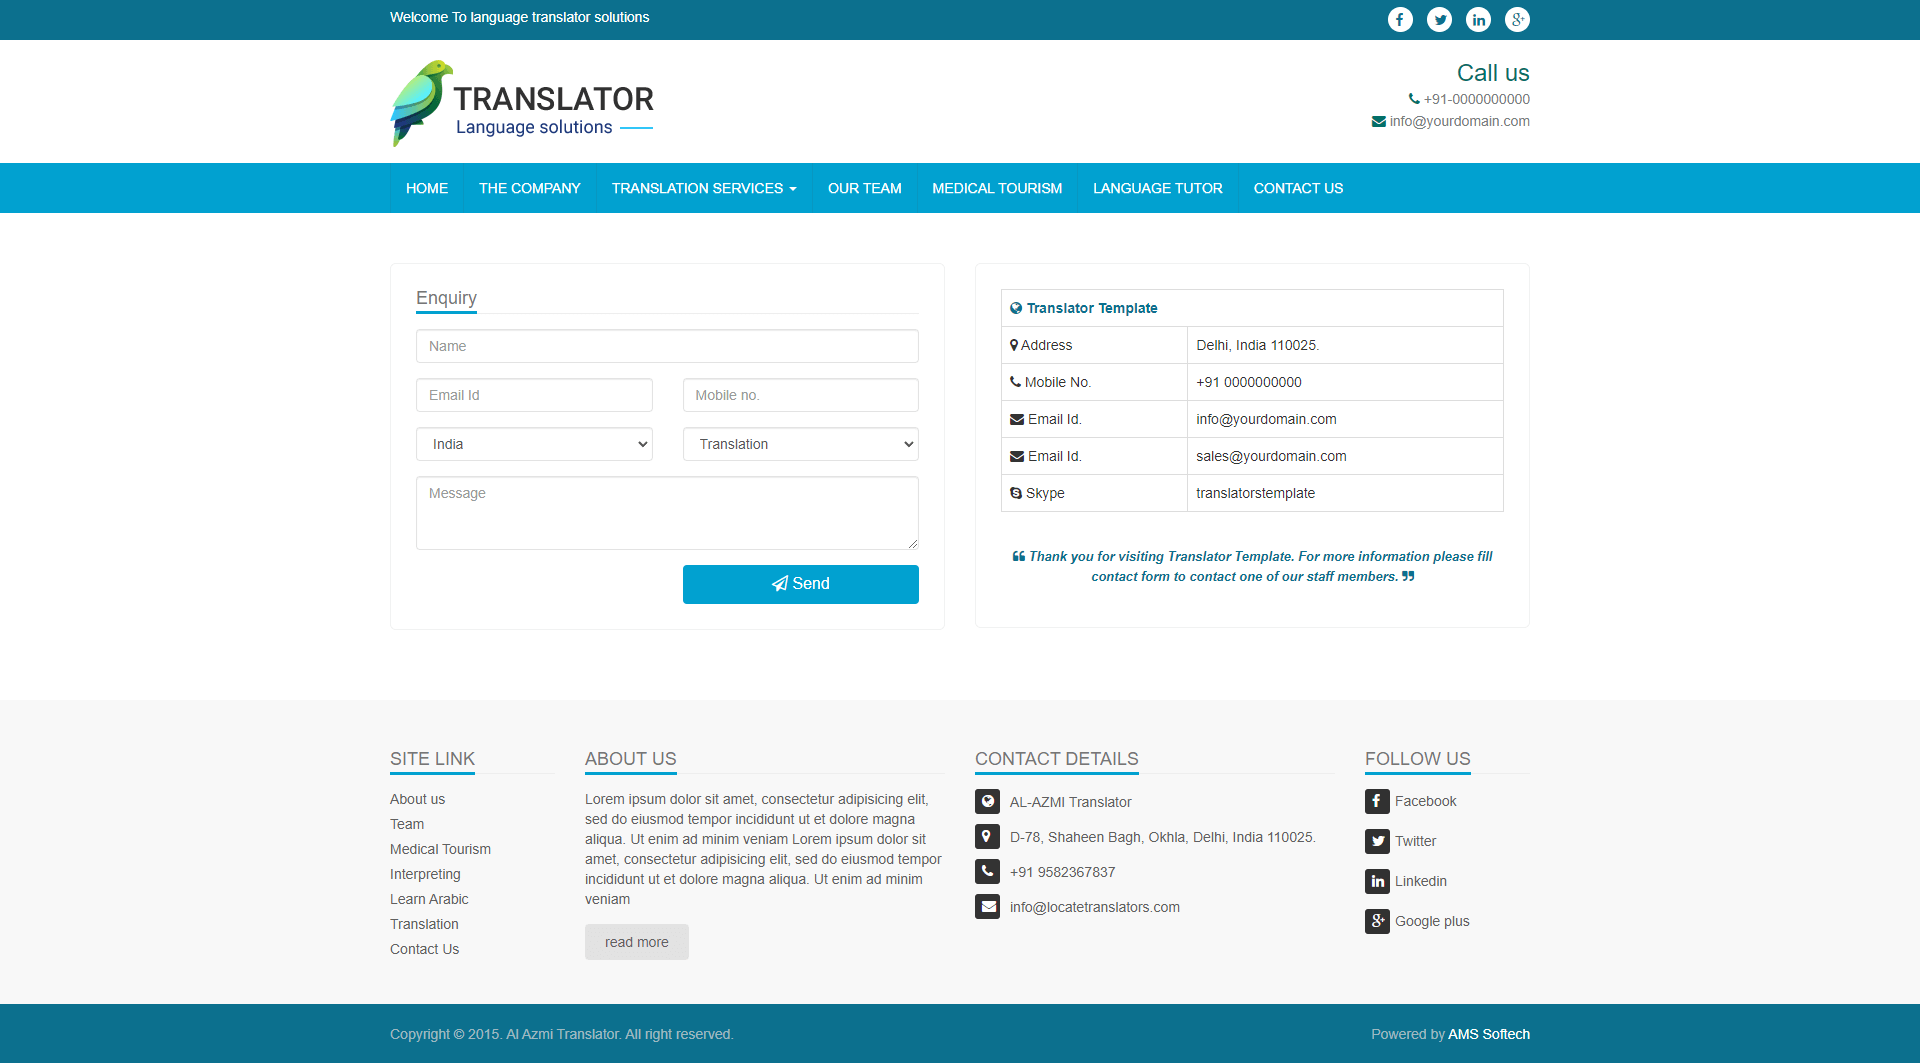This screenshot has height=1064, width=1920.
Task: Click footer globe icon beside AL-AZMI Translator
Action: click(988, 802)
